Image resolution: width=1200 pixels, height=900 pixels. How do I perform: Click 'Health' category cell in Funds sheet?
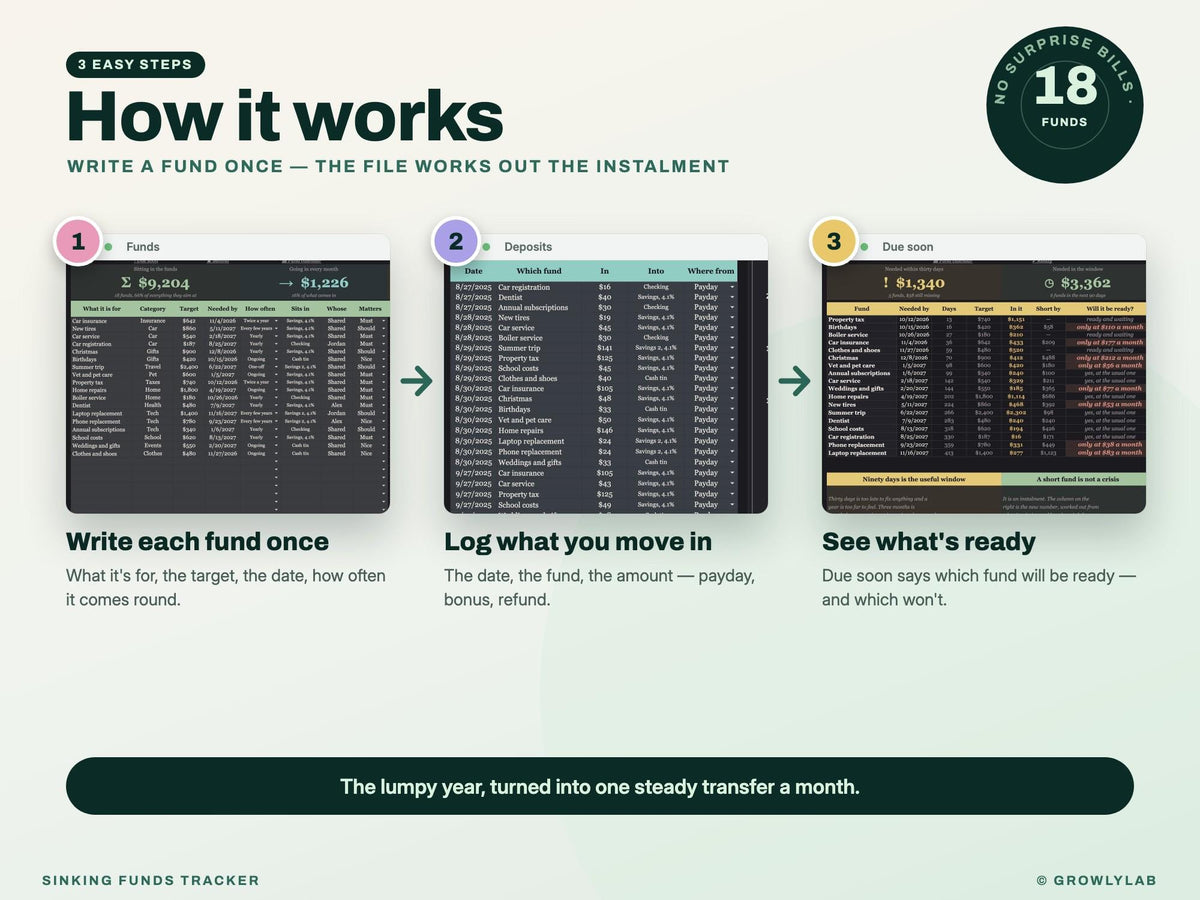click(153, 405)
